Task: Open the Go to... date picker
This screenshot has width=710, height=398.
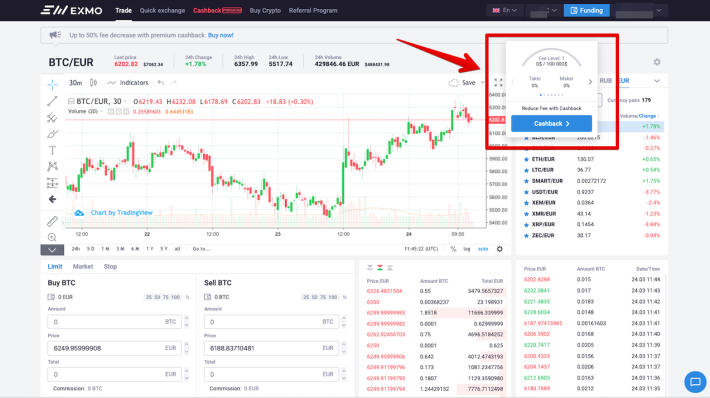Action: click(201, 249)
